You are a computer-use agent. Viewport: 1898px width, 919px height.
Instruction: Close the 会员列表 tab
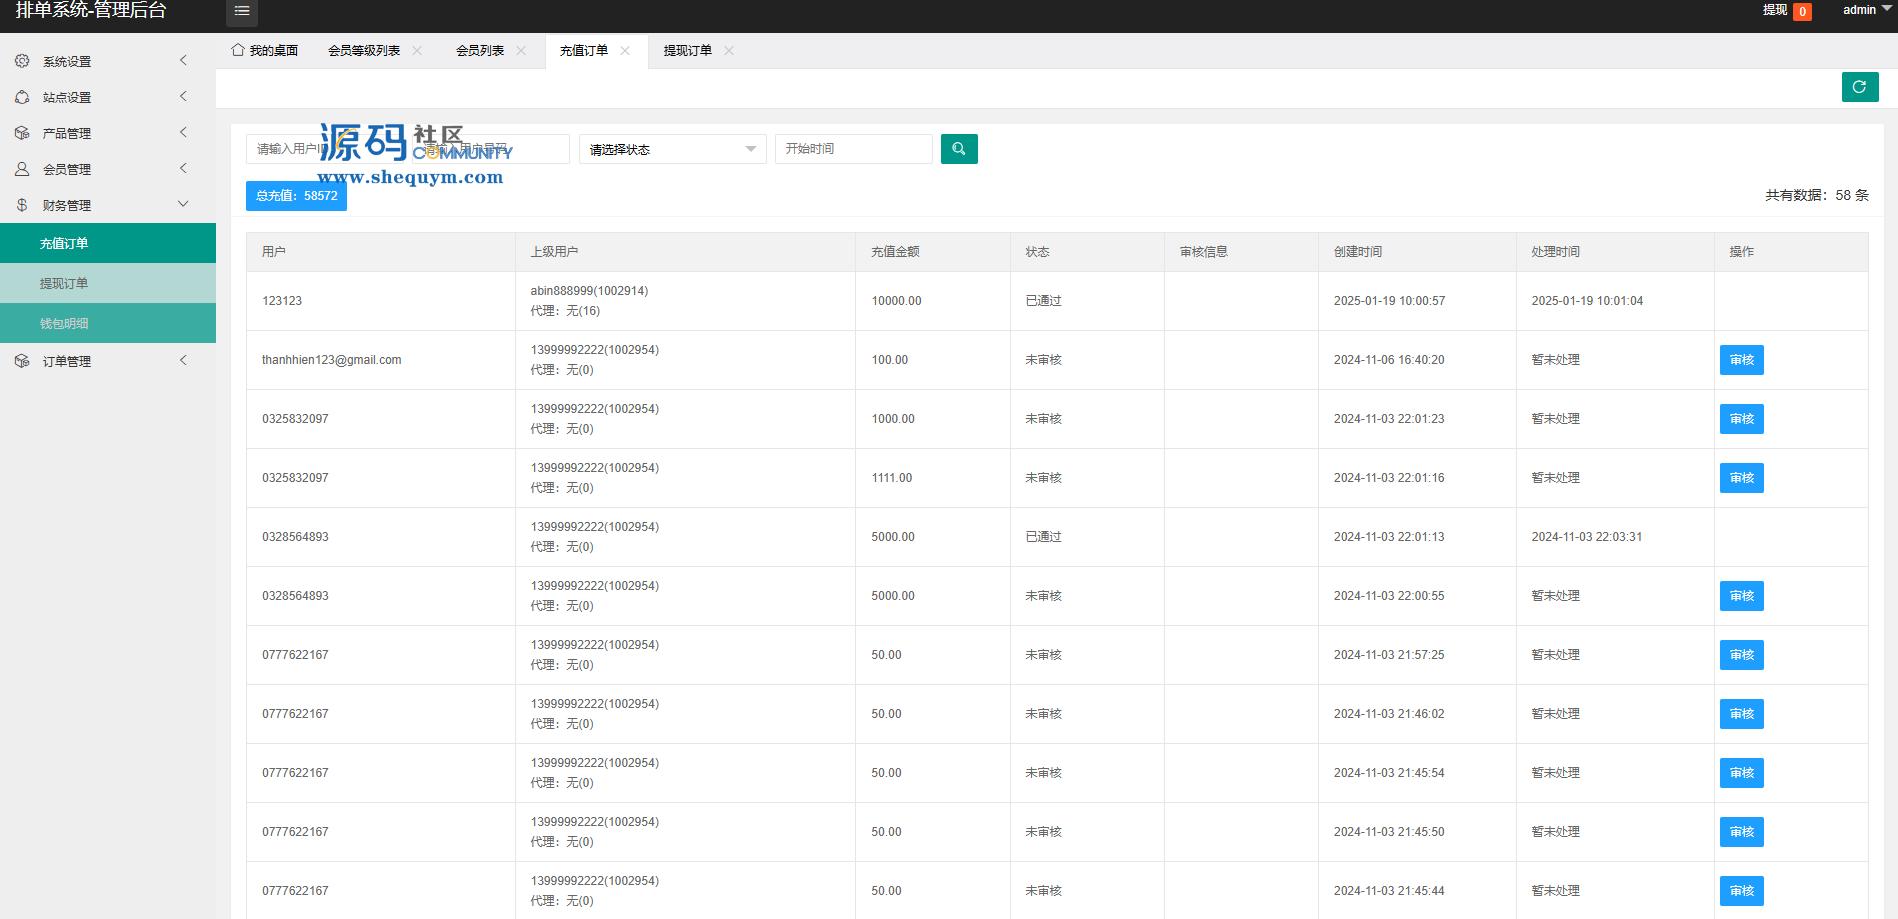[x=521, y=51]
